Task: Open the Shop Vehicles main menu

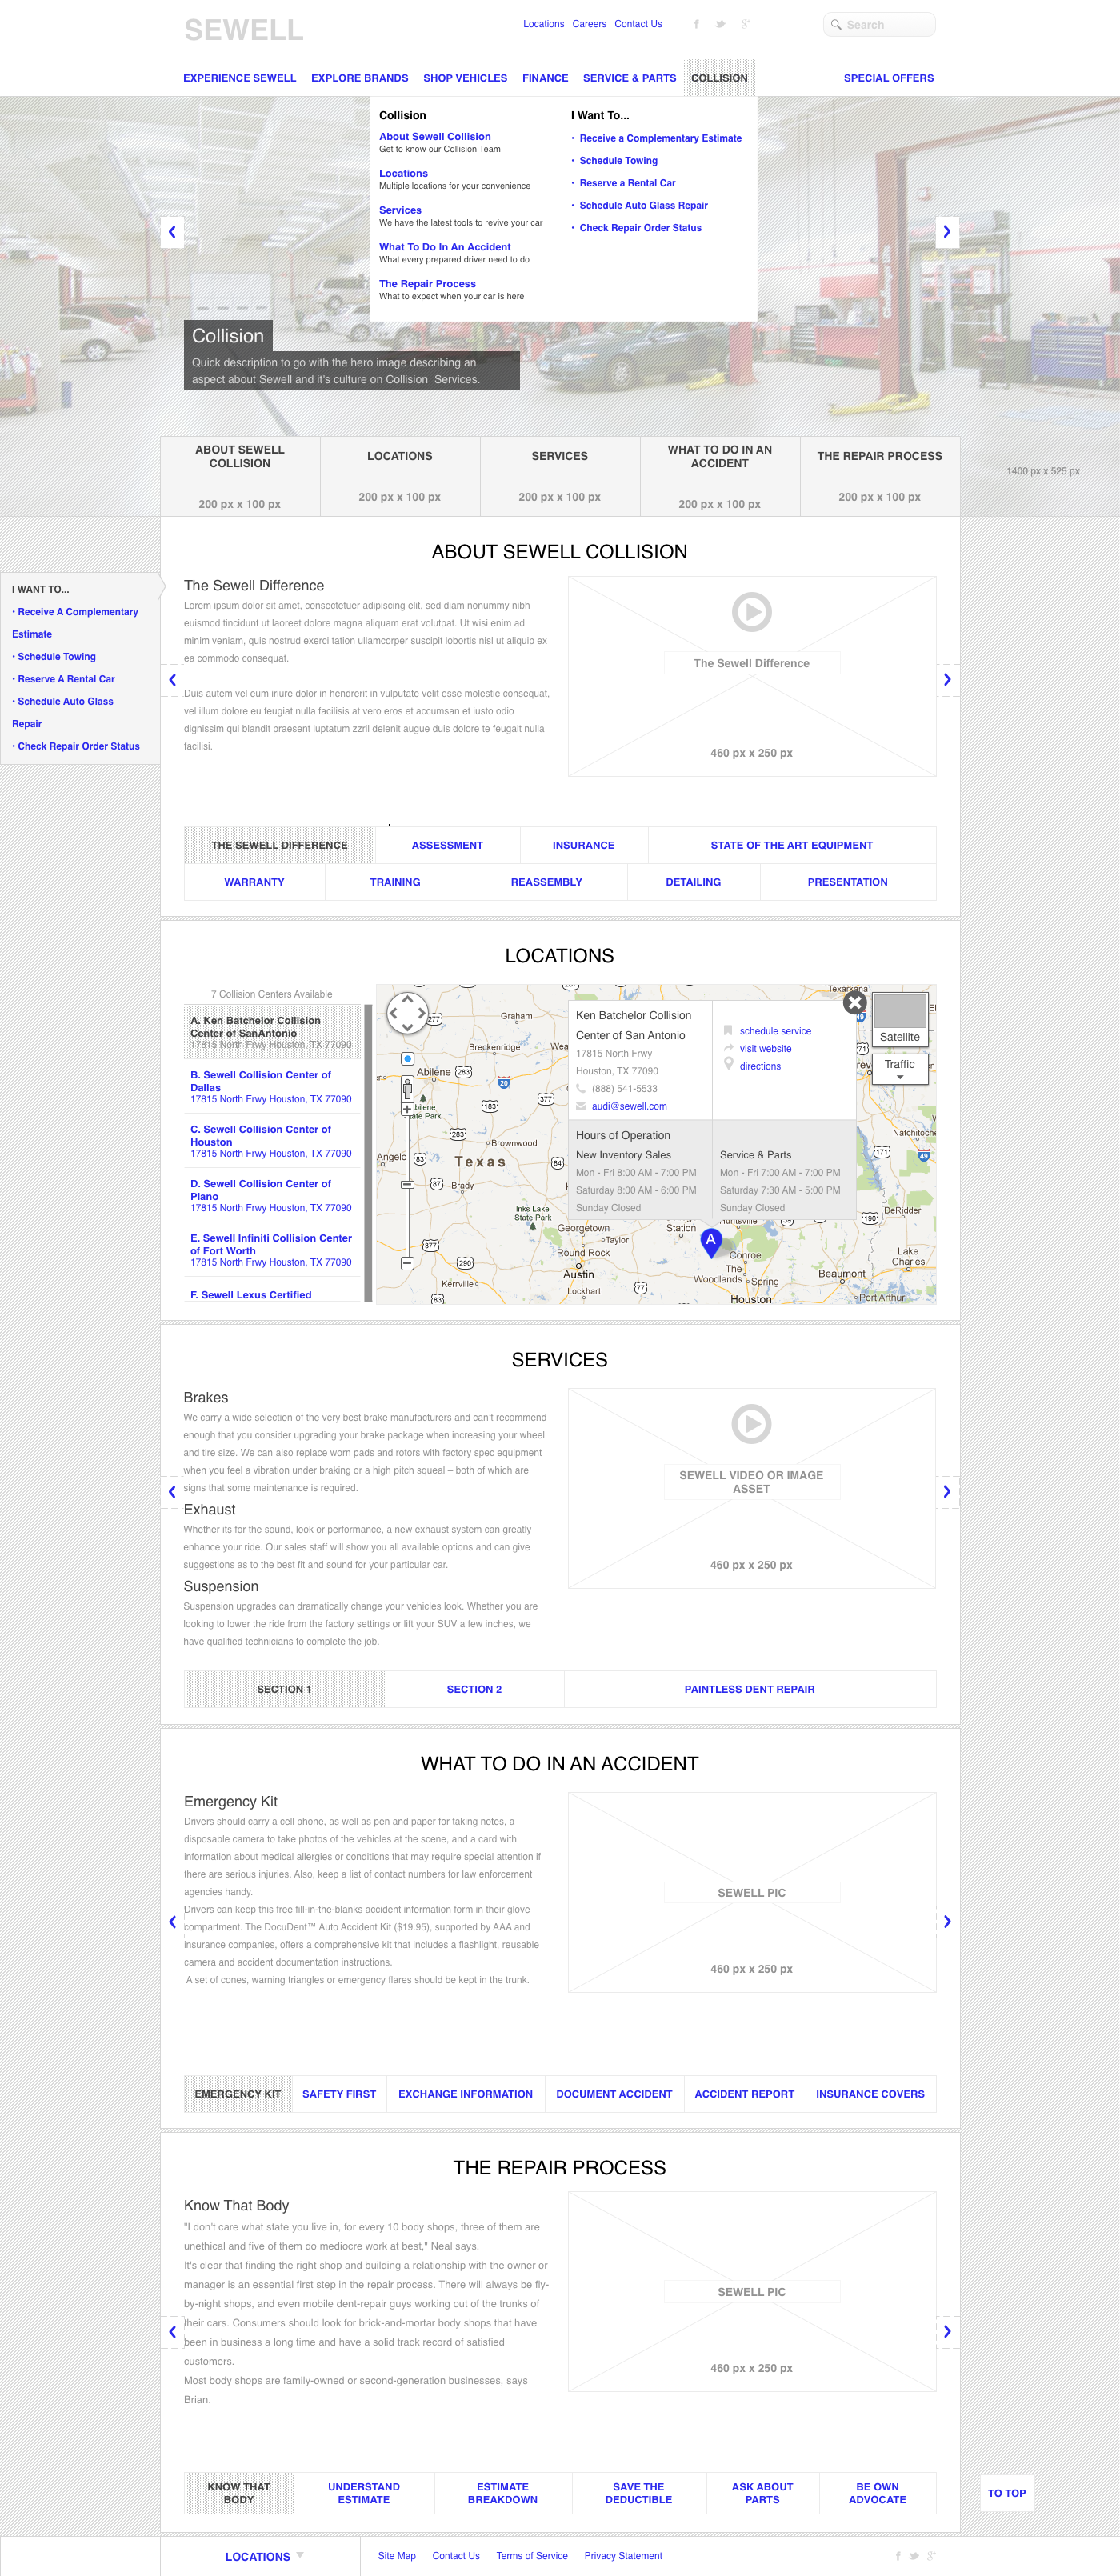Action: tap(465, 78)
